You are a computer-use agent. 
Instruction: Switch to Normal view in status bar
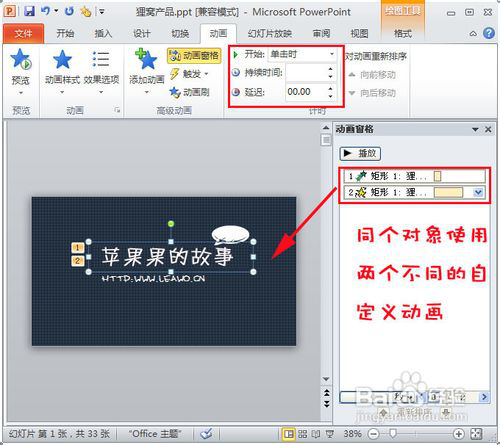289,434
